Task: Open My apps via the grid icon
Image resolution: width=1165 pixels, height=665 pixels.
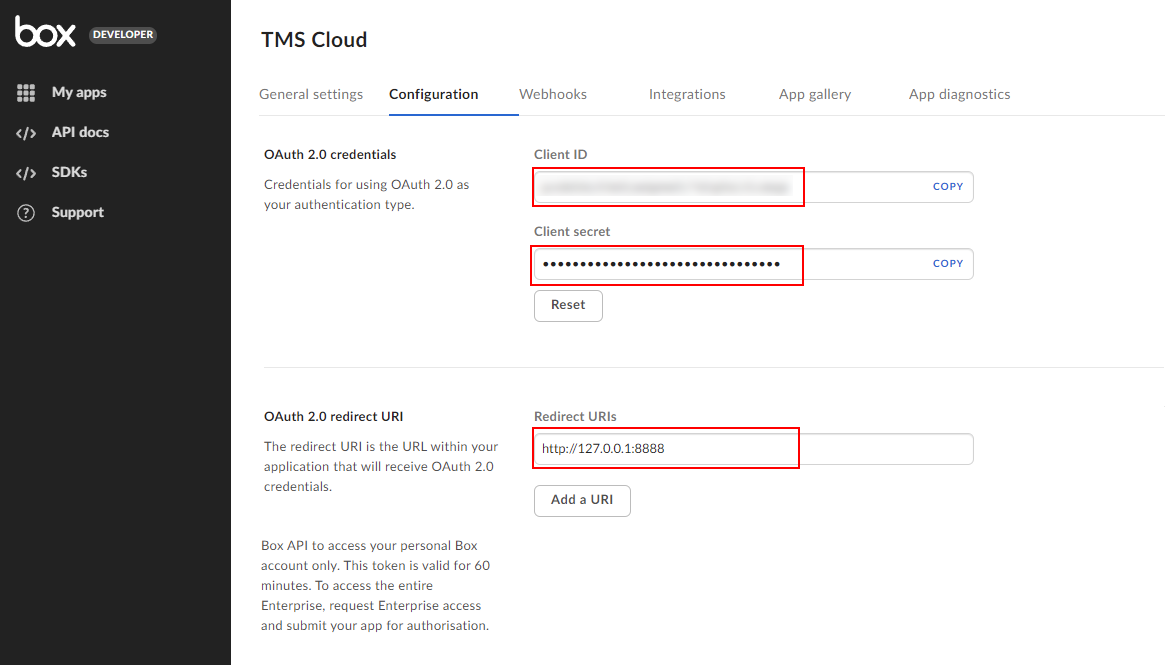Action: [26, 93]
